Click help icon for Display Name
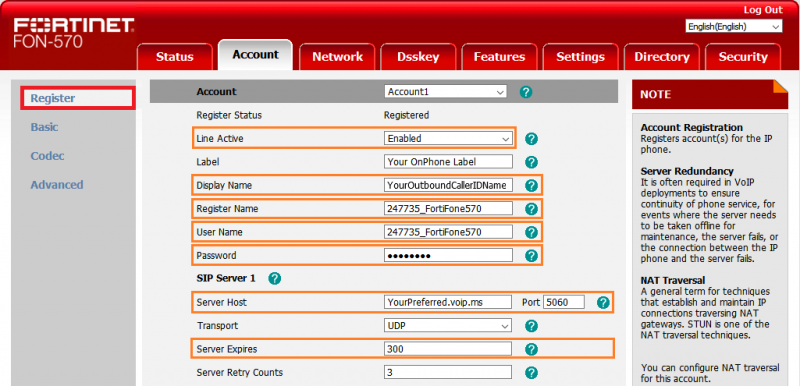The image size is (800, 386). (x=532, y=186)
